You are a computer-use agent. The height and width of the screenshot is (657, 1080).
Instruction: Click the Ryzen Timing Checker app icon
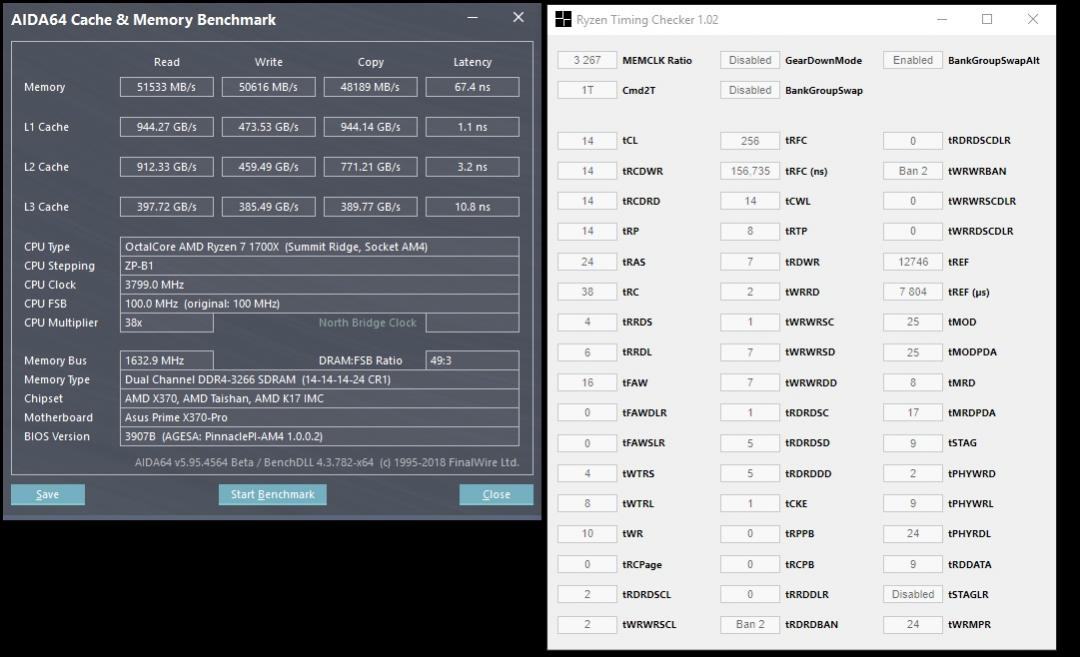pos(563,19)
